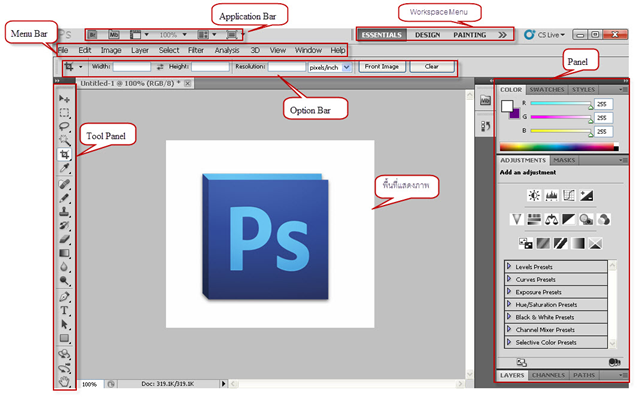
Task: Collapse the right panel dock to icons
Action: pyautogui.click(x=625, y=81)
